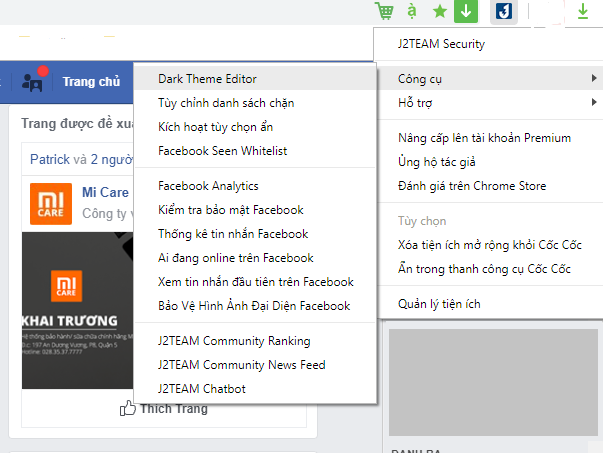Image resolution: width=603 pixels, height=453 pixels.
Task: Open Facebook Analytics tool
Action: pyautogui.click(x=255, y=186)
